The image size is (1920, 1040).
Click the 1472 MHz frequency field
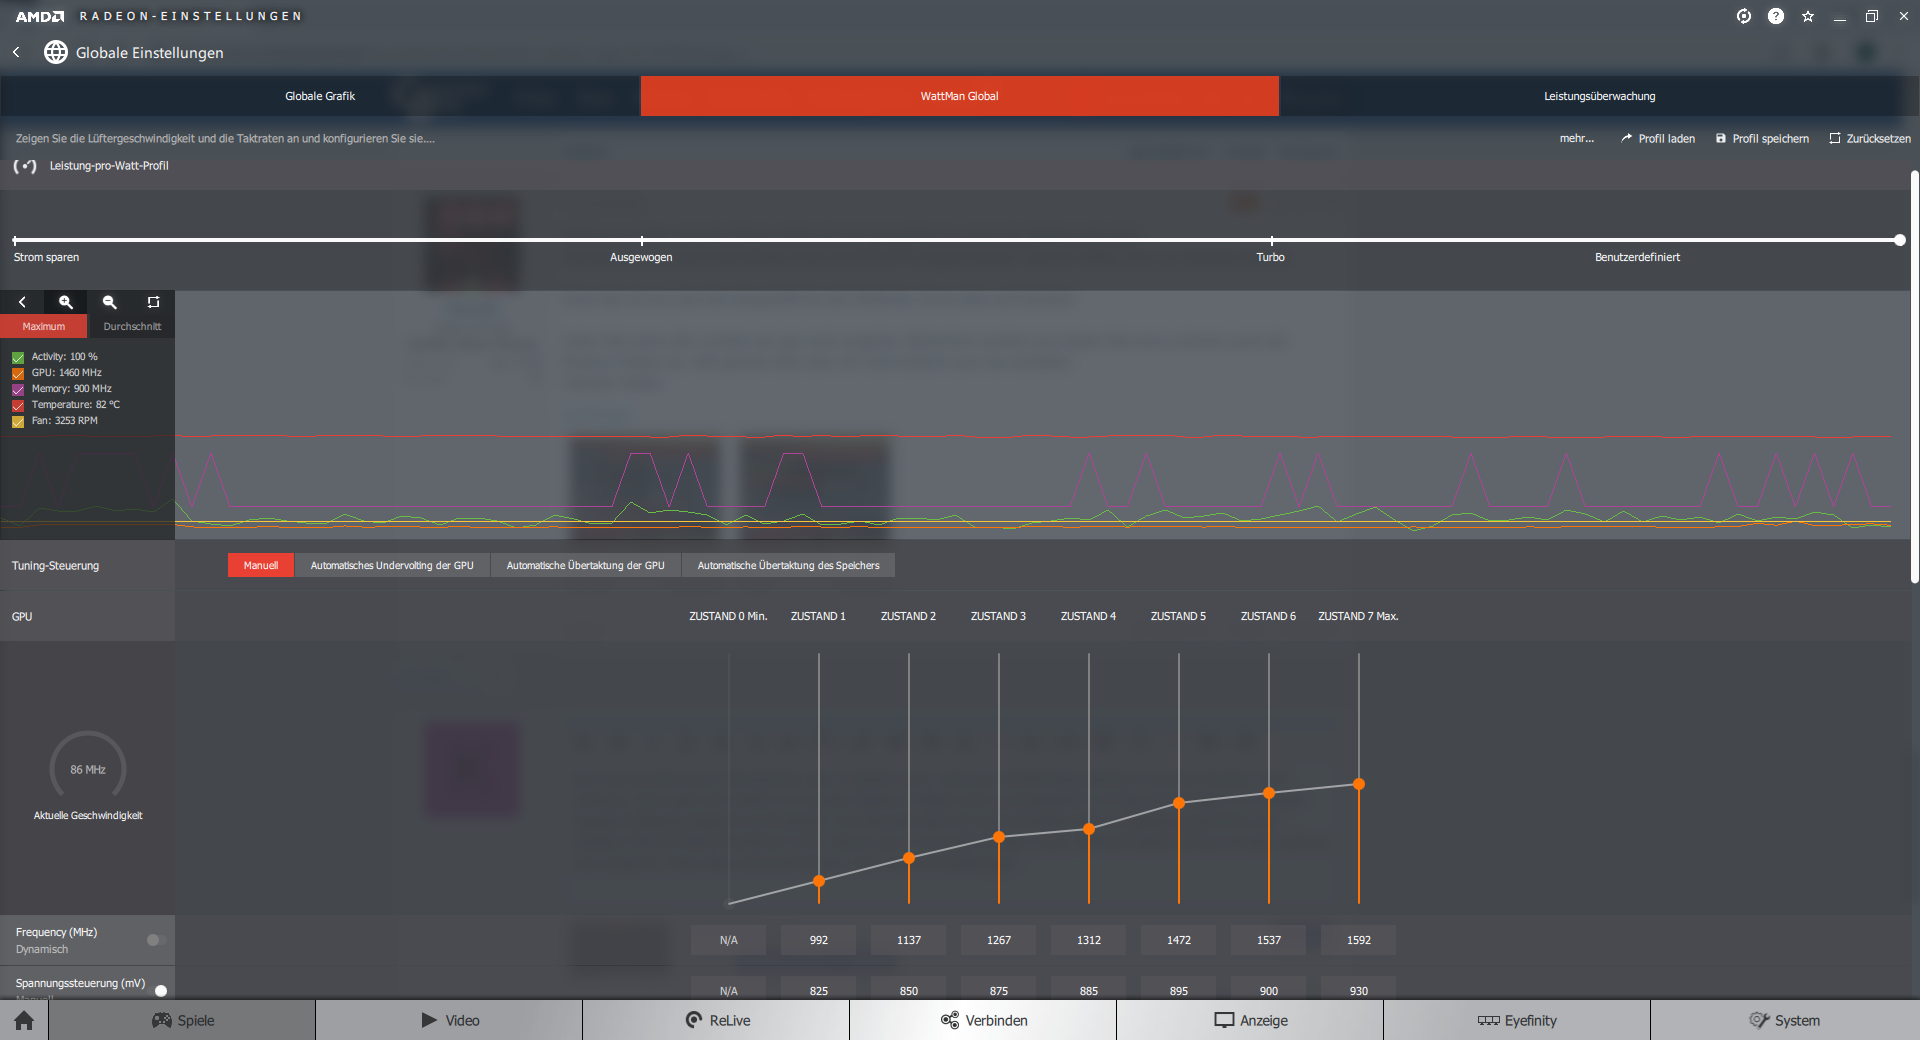(x=1179, y=940)
